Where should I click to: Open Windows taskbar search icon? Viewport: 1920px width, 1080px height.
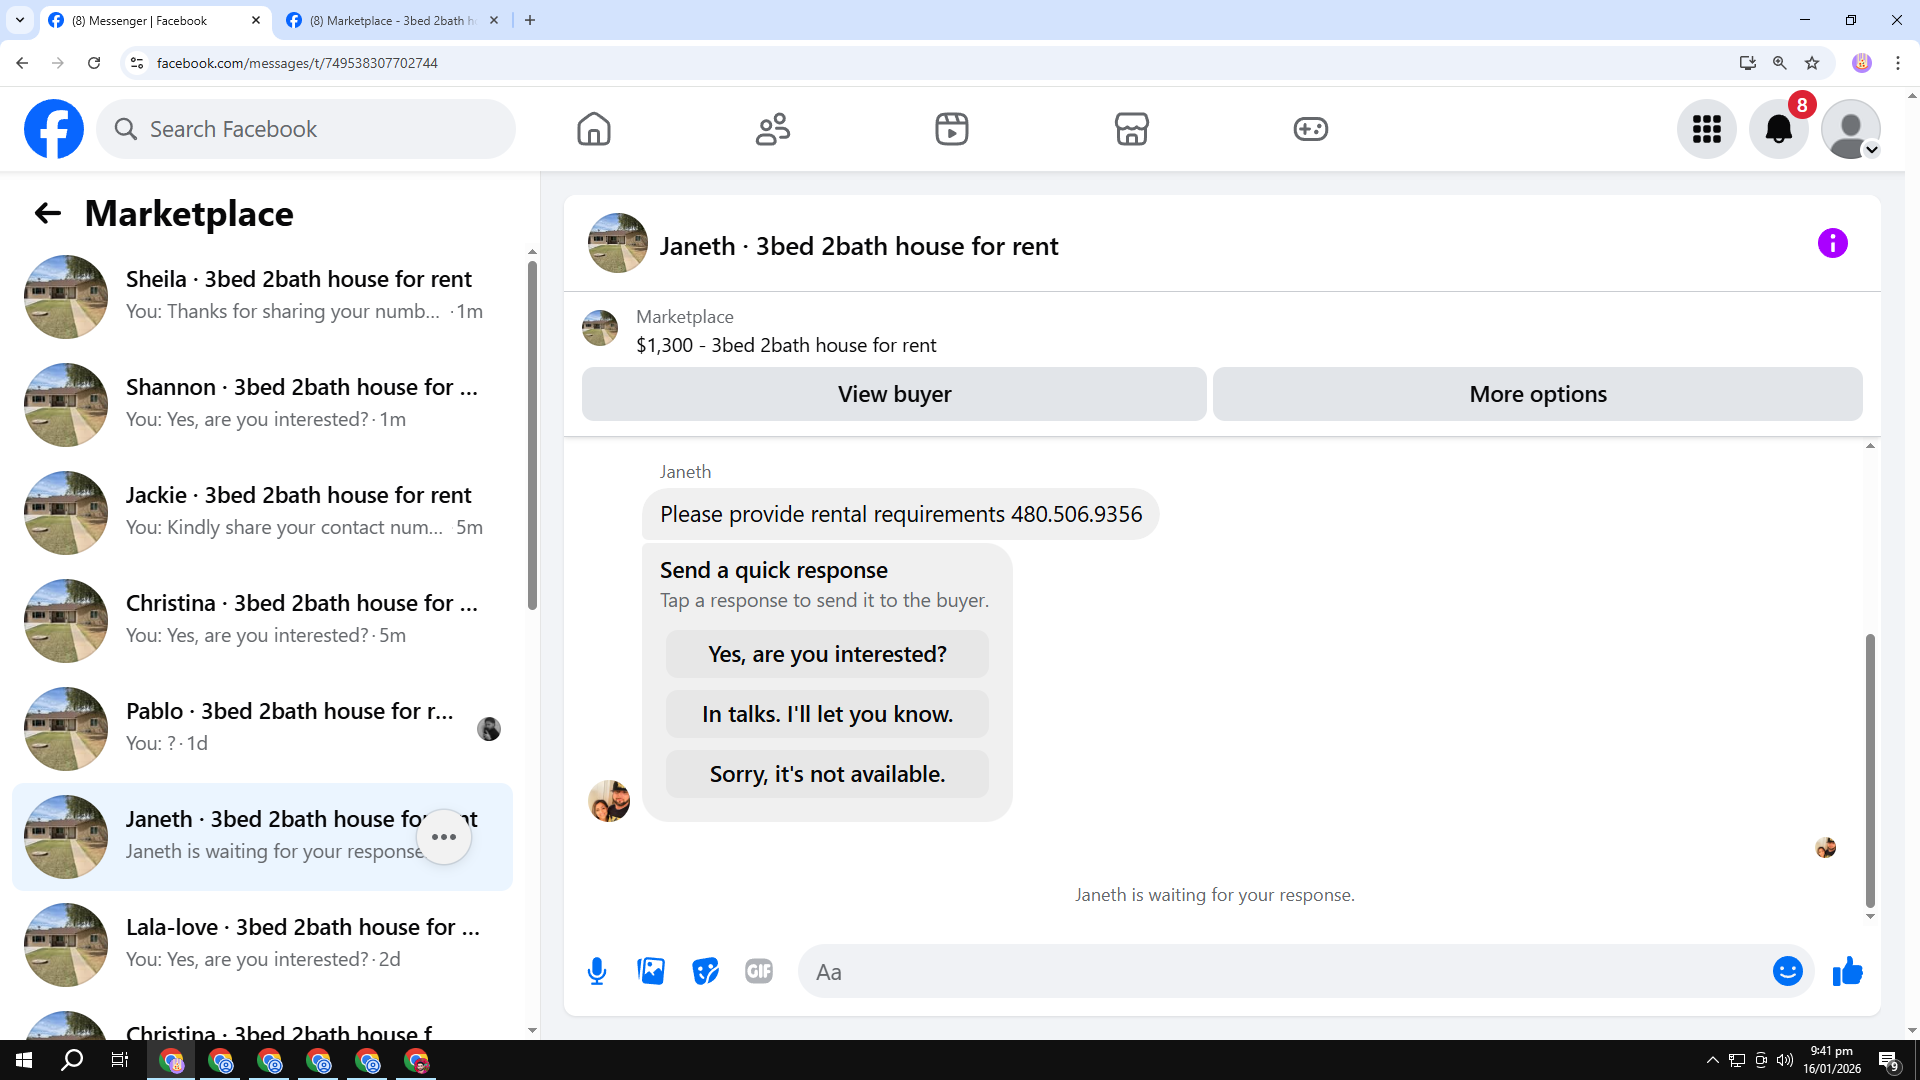(x=72, y=1060)
